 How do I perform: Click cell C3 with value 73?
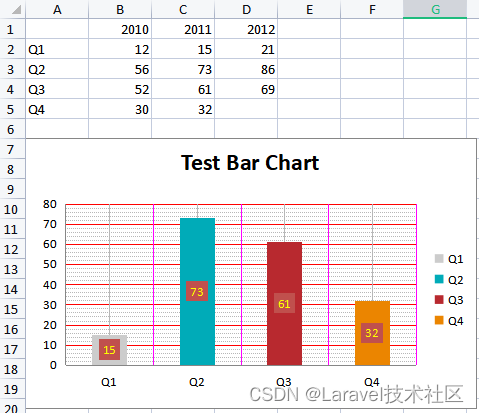pos(183,69)
